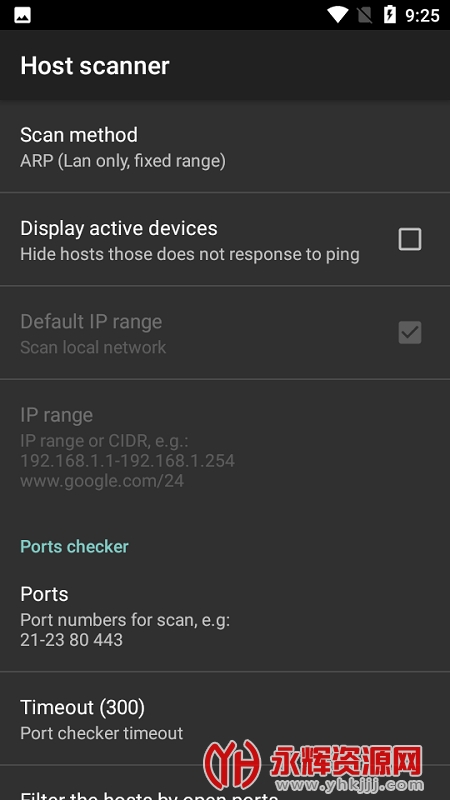Select the Default IP range row
Screen dimensions: 450x800
[225, 333]
